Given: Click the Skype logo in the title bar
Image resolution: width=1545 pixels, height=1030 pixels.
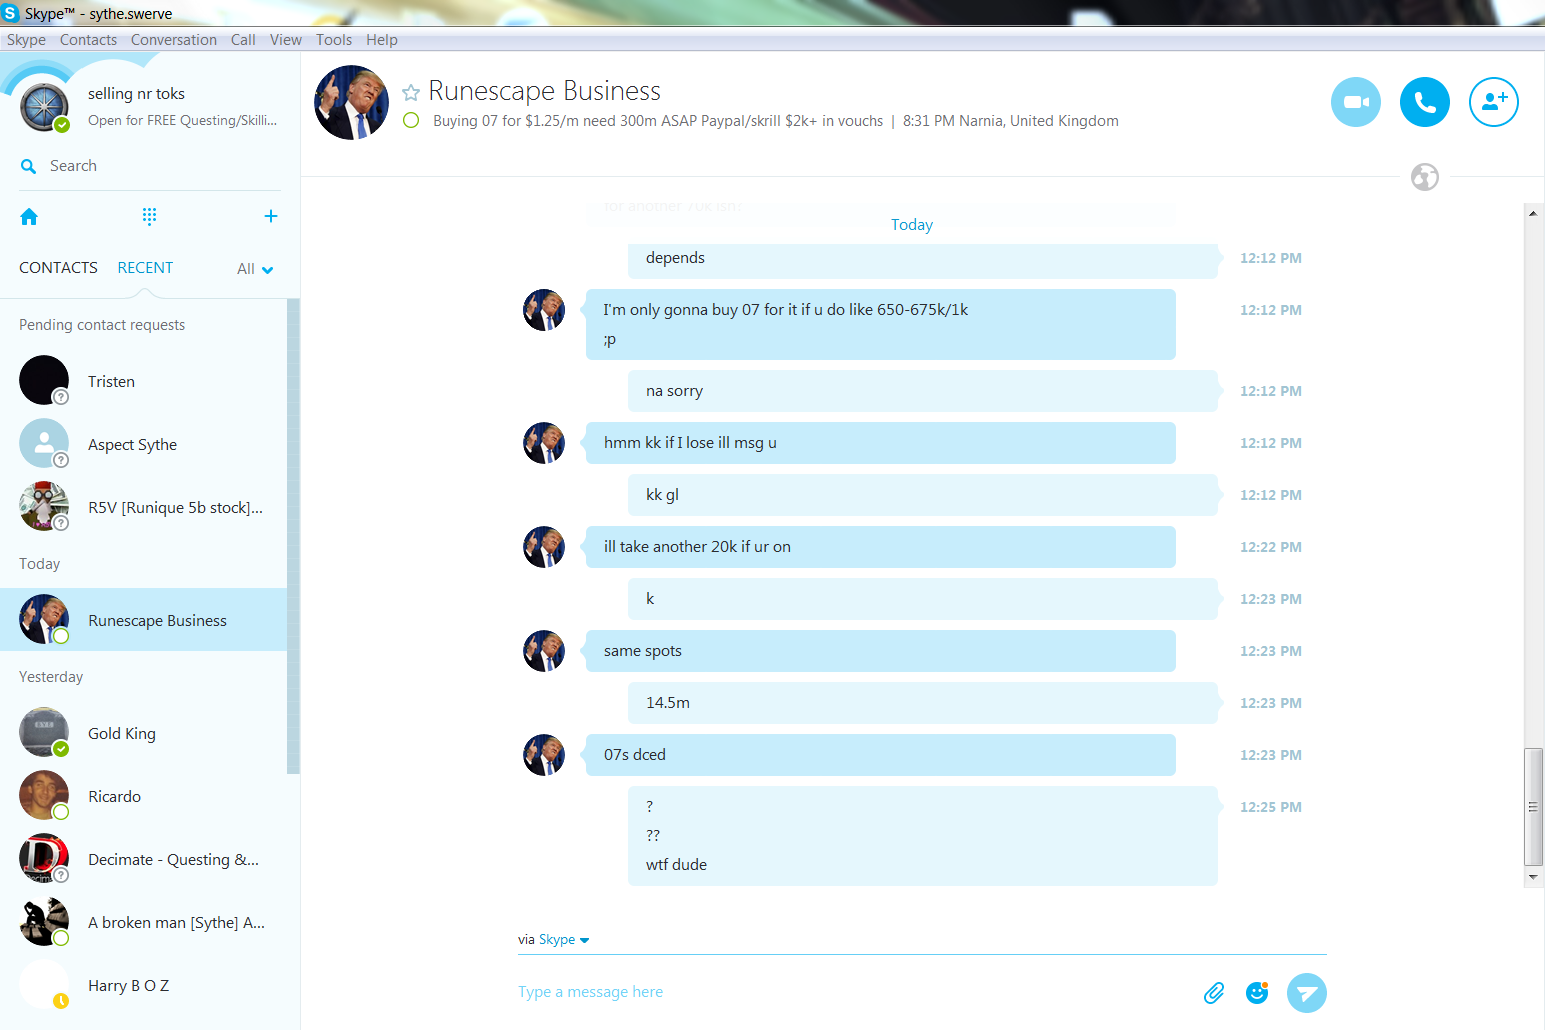Looking at the screenshot, I should (x=11, y=13).
